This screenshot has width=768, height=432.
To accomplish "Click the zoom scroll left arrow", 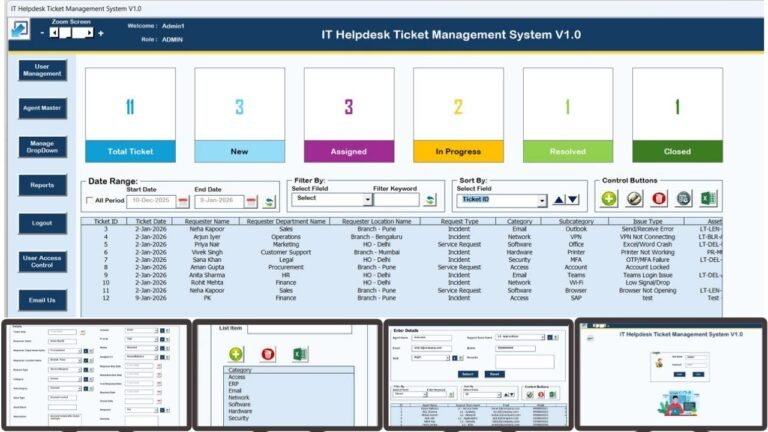I will pyautogui.click(x=54, y=33).
